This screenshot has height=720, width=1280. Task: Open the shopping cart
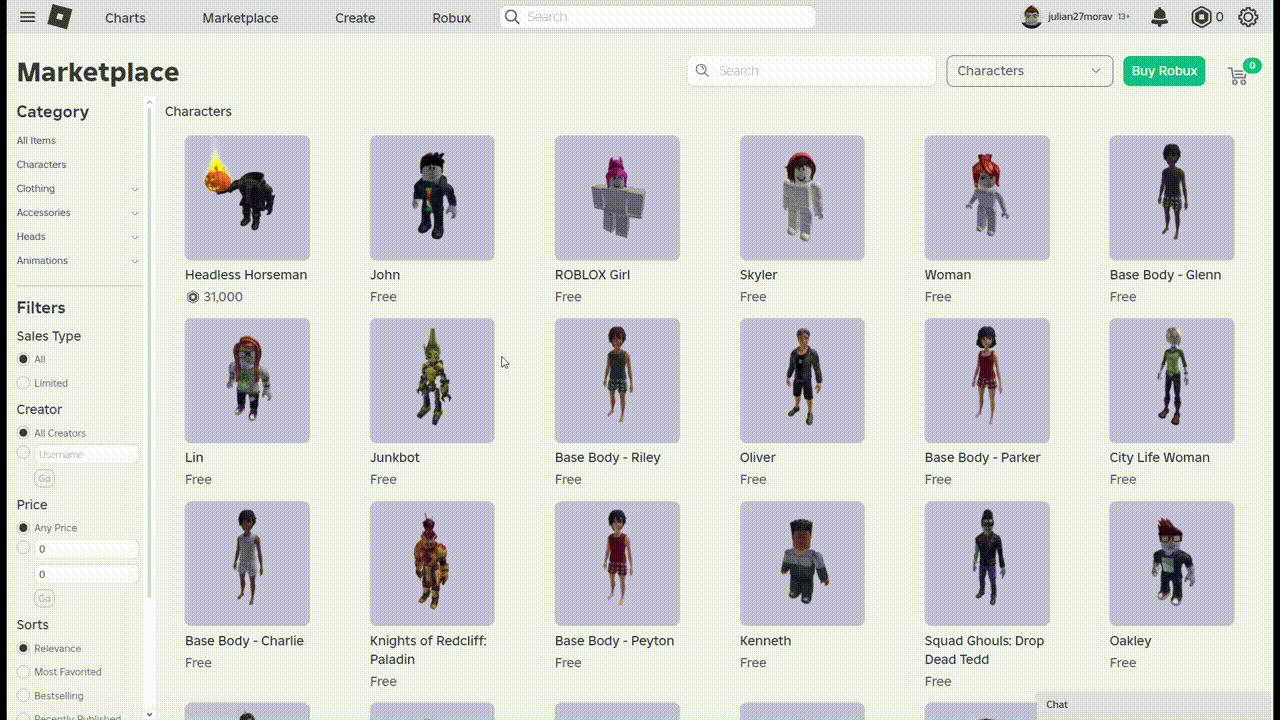coord(1238,75)
